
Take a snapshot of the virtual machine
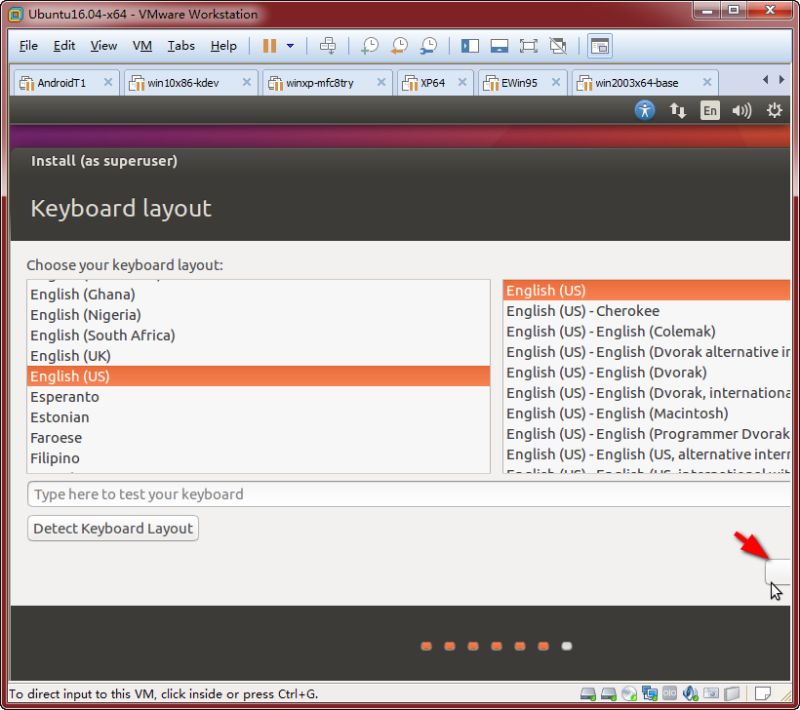tap(369, 45)
